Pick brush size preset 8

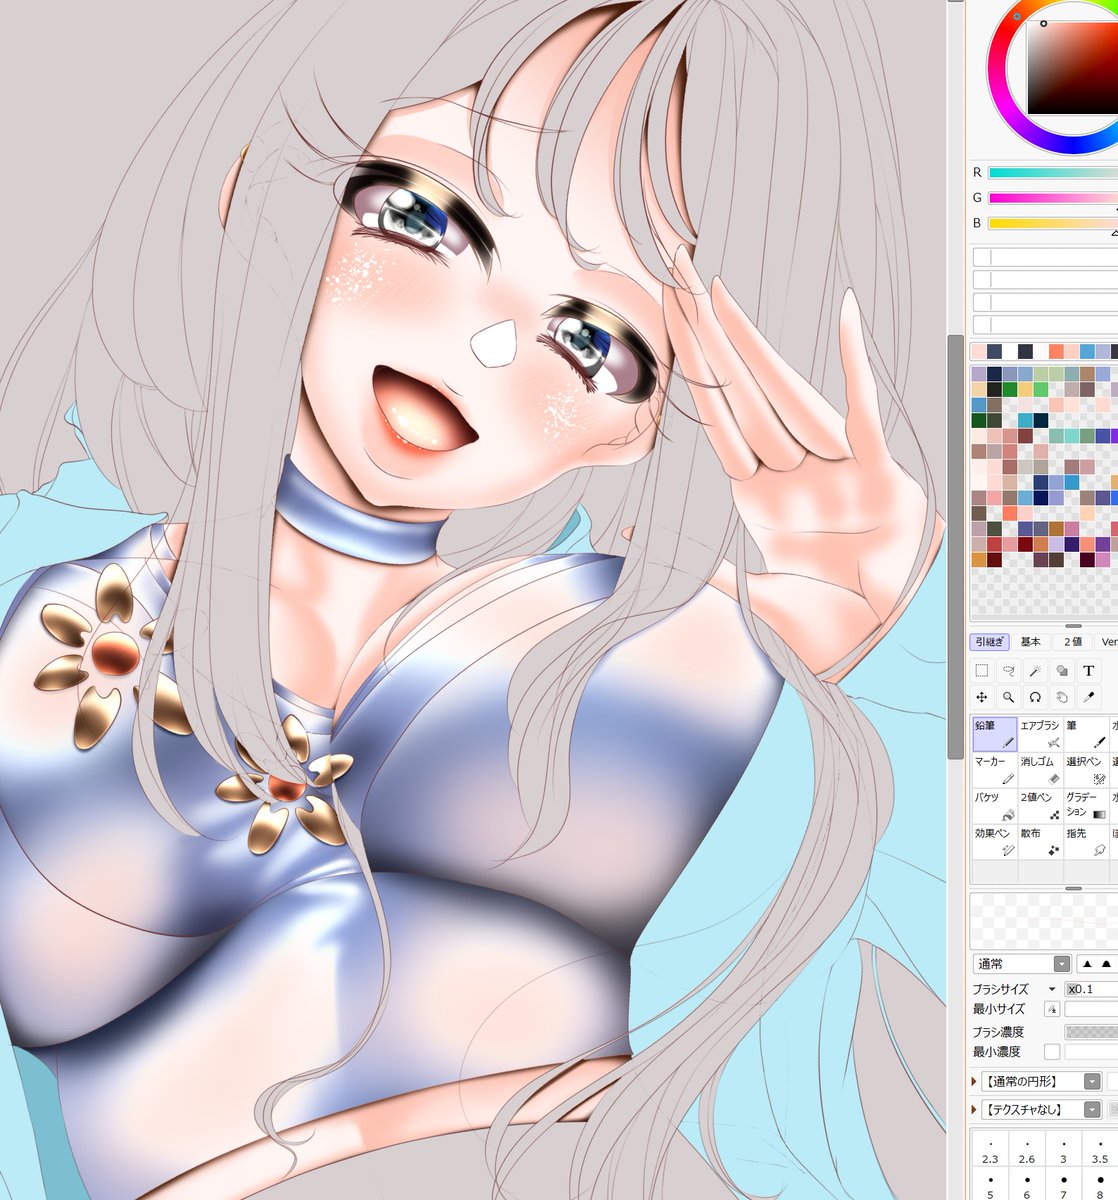click(1100, 1185)
